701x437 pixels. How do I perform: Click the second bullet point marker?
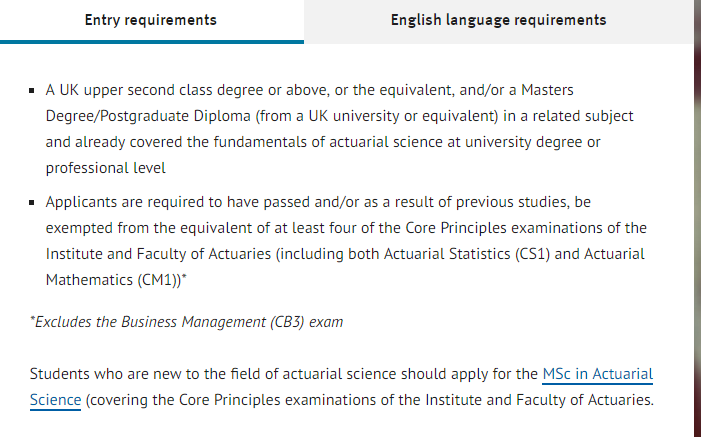pos(32,203)
